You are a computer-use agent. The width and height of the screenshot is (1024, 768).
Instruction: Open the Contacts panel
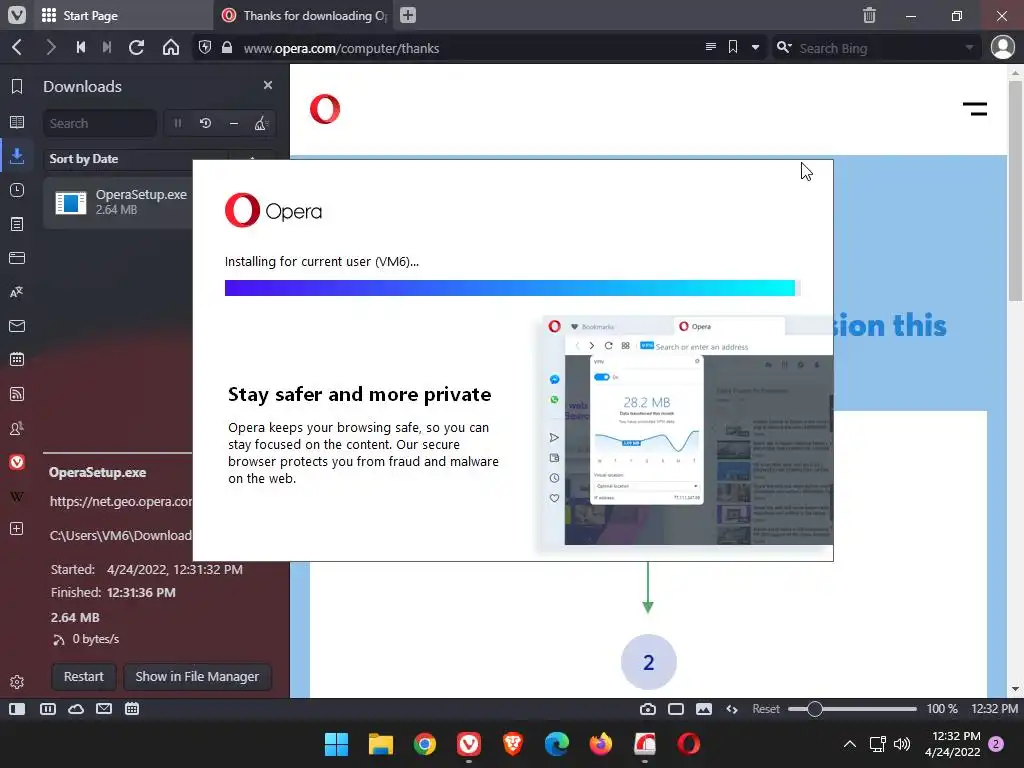(x=17, y=428)
